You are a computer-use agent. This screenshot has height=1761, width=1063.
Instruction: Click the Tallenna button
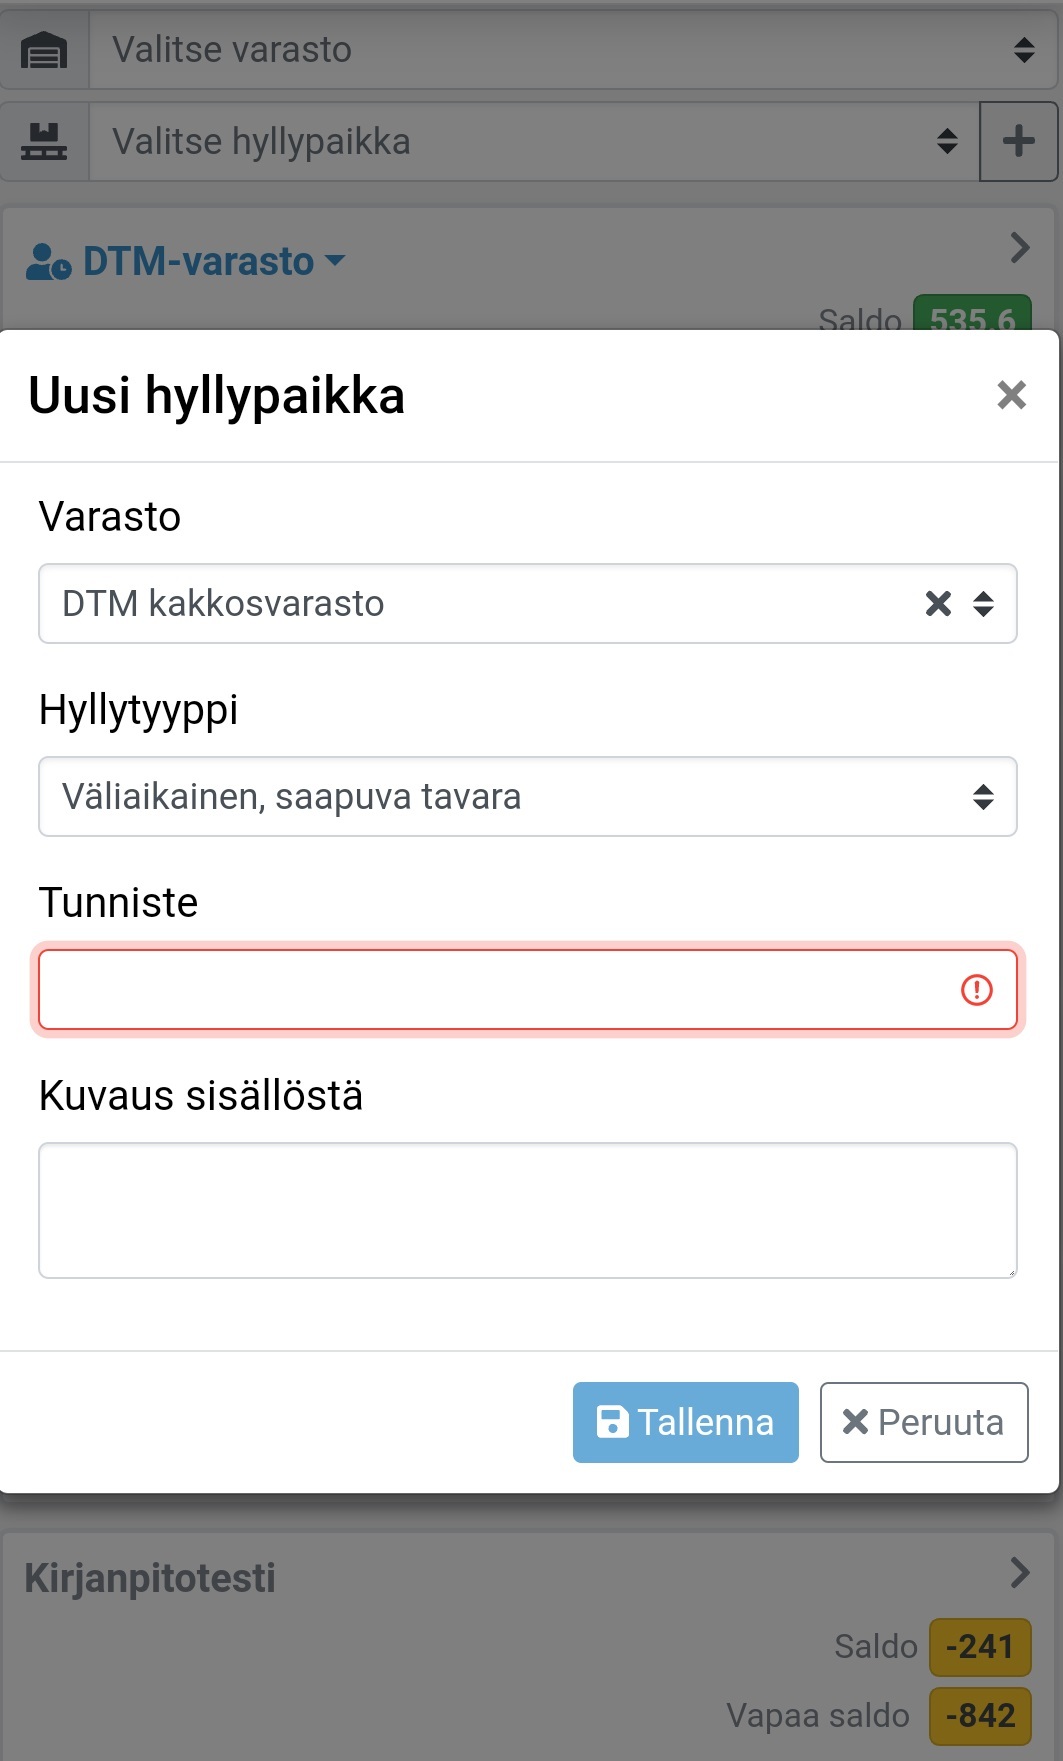[x=685, y=1422]
